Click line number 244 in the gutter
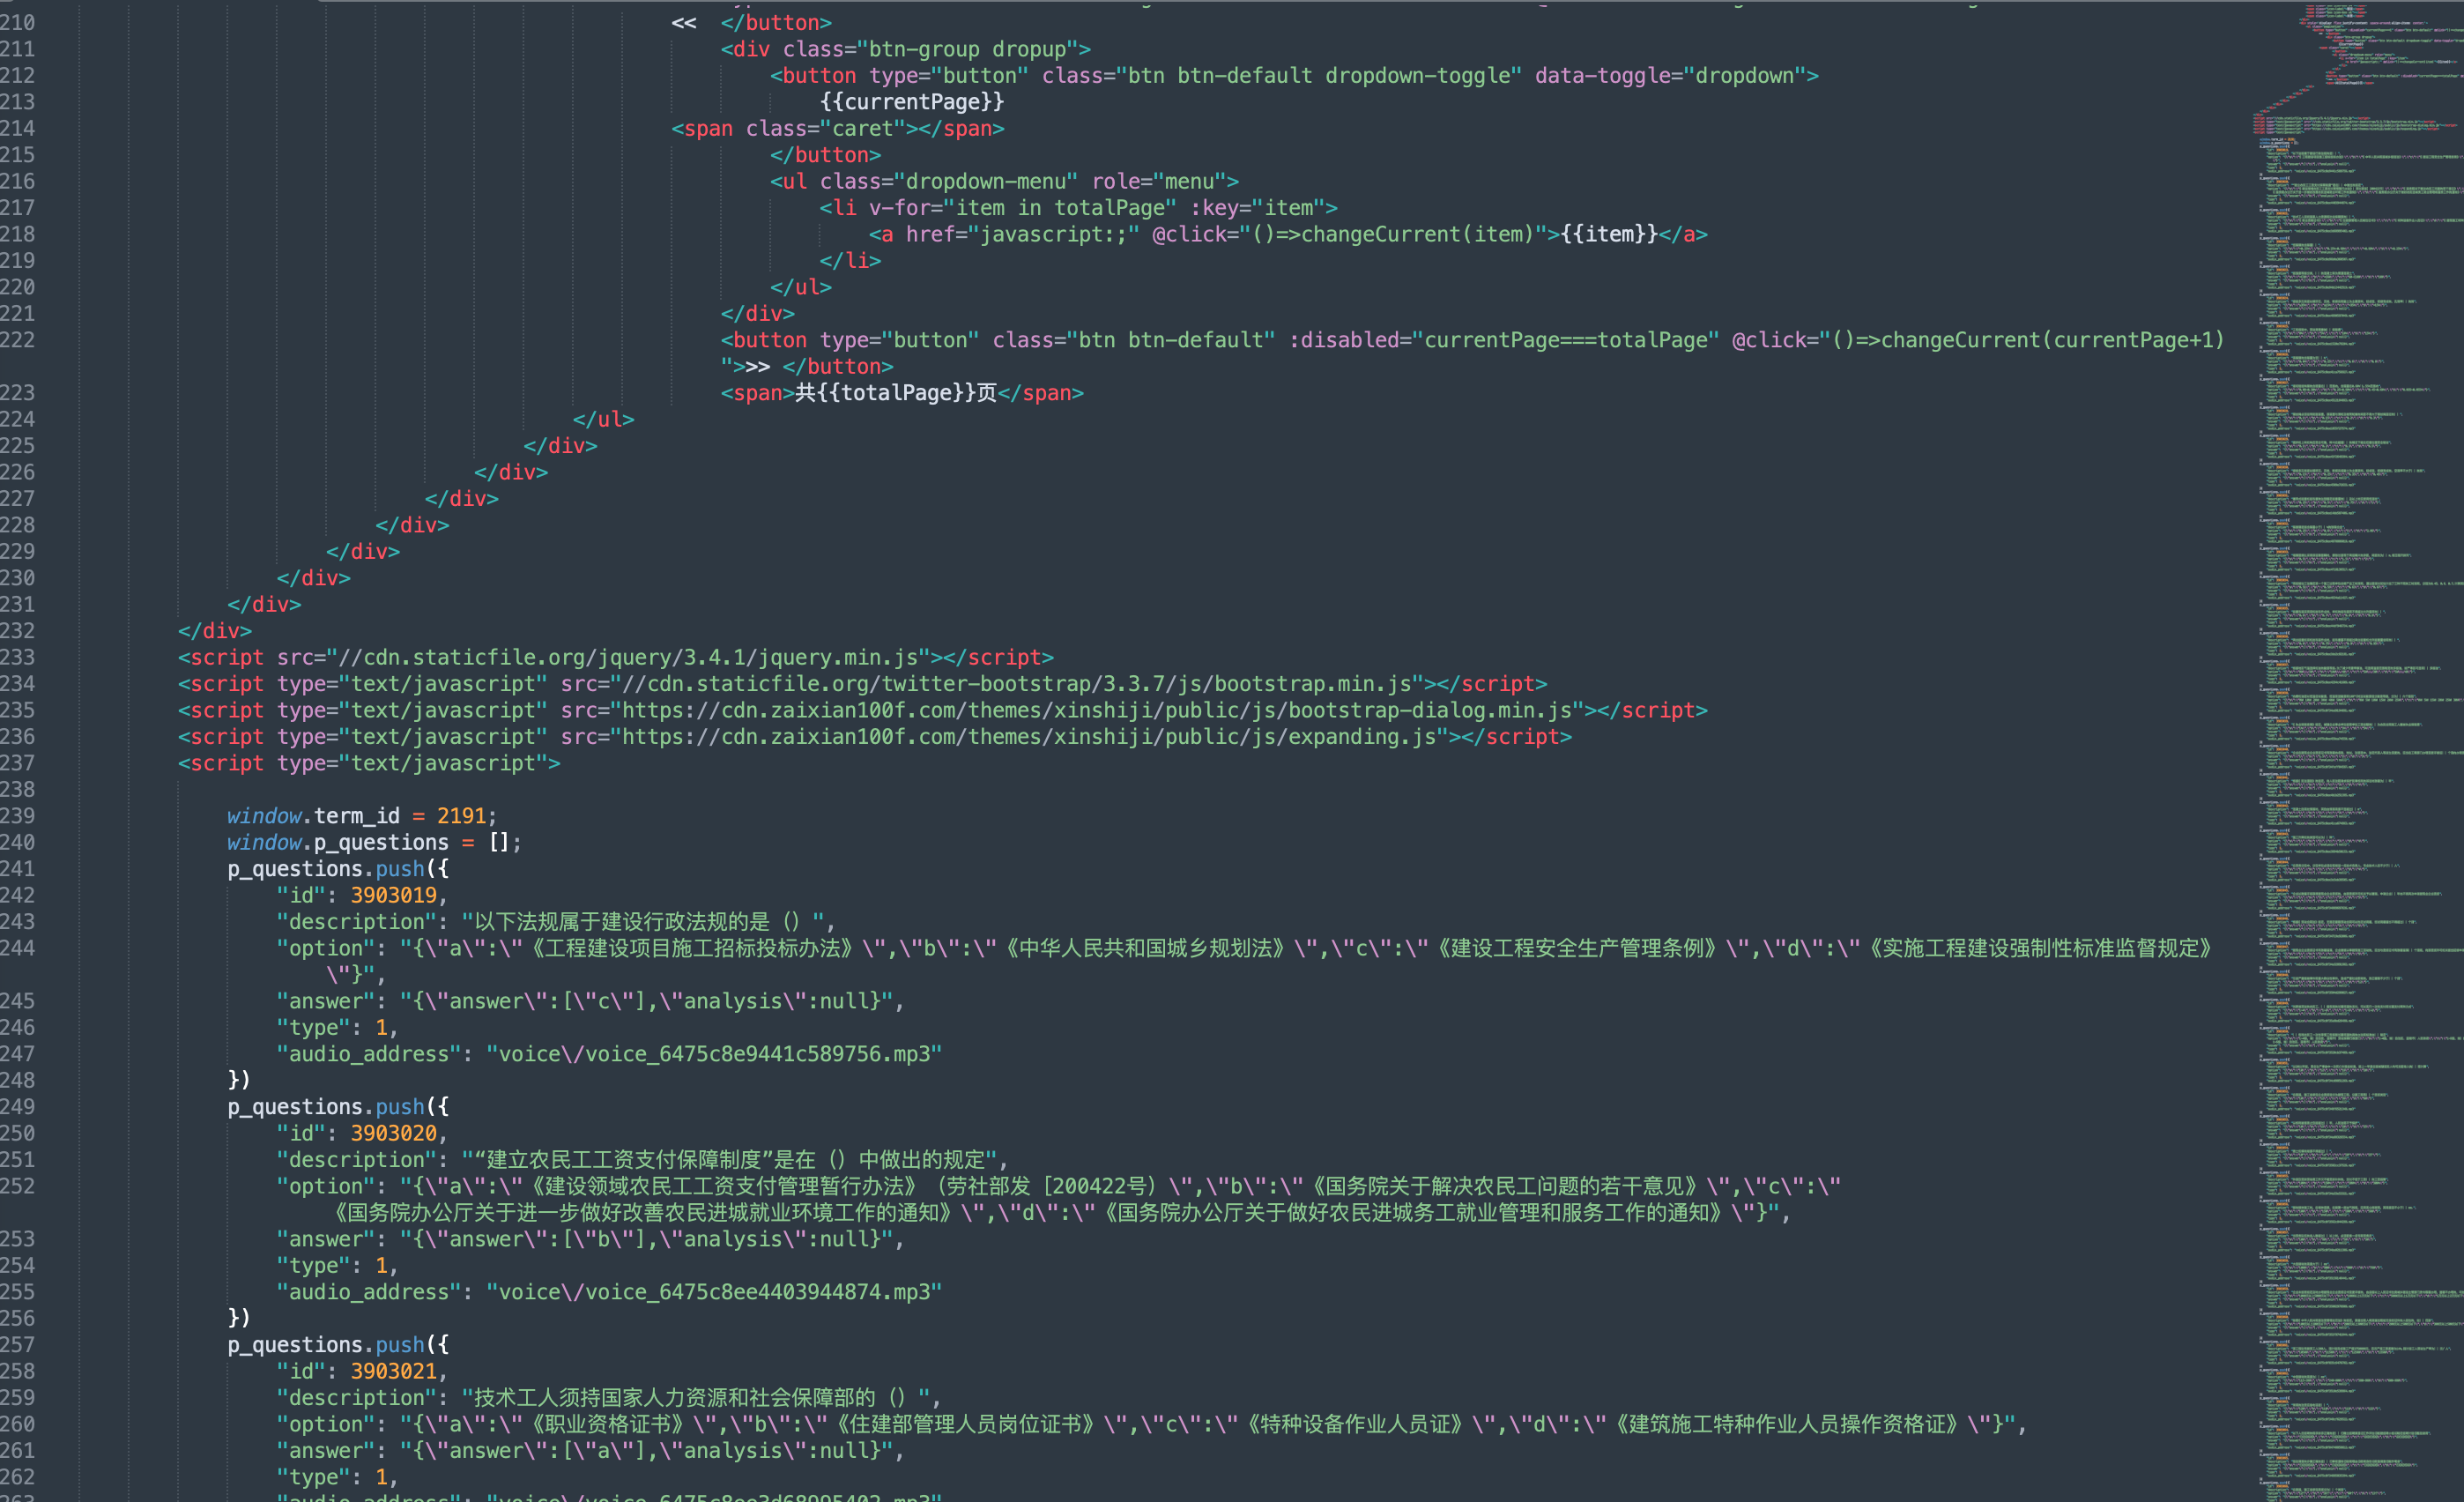This screenshot has height=1502, width=2464. point(17,948)
